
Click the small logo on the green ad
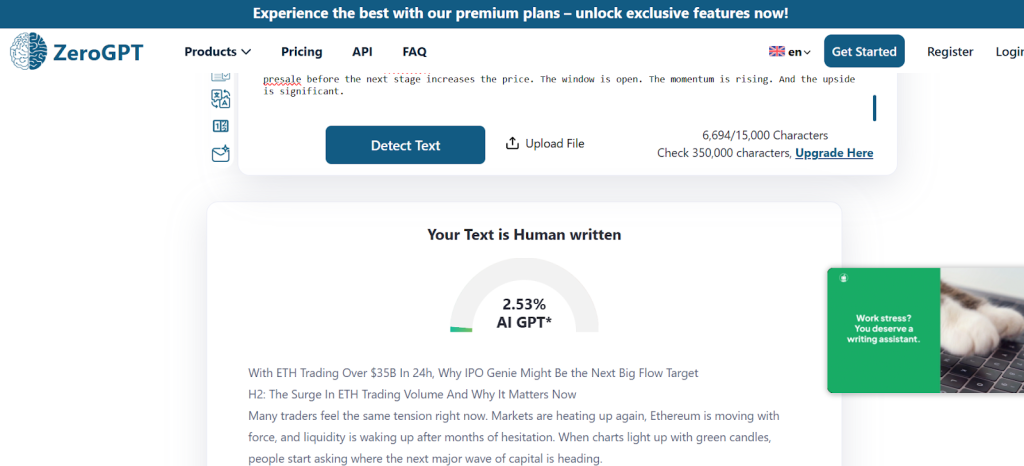(844, 278)
